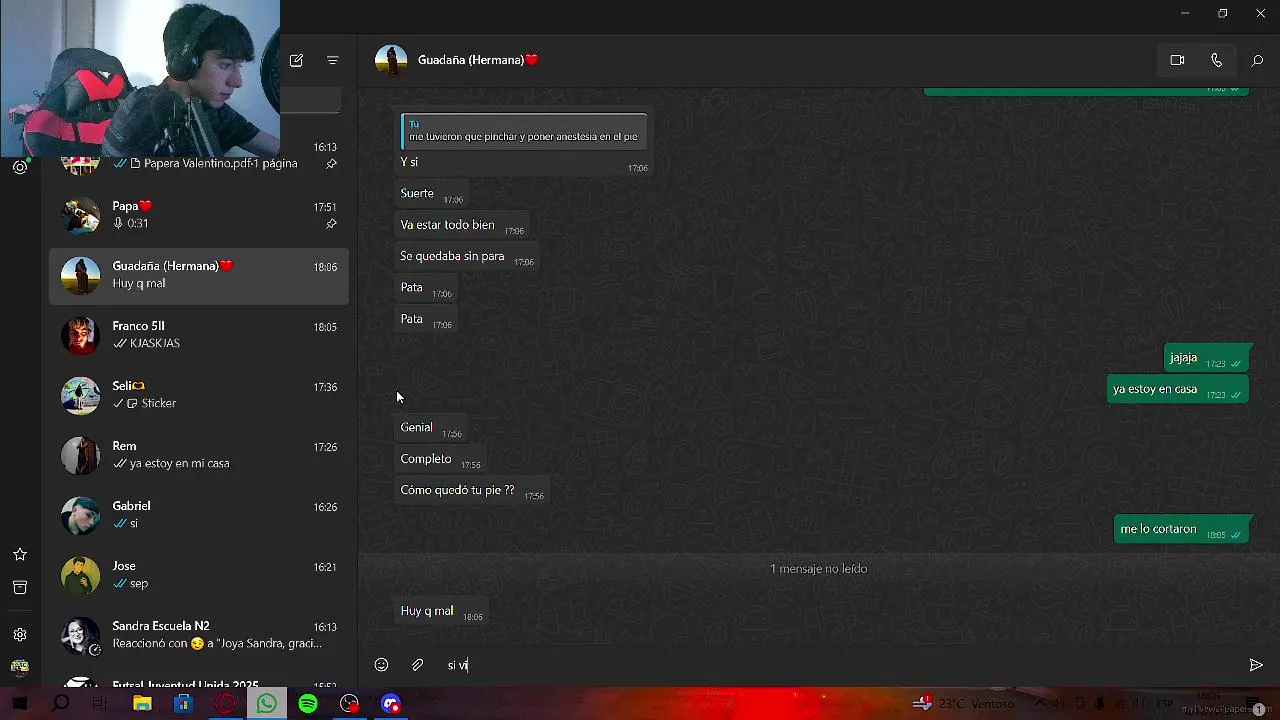Open taskbar search
Screen dimensions: 1280x720
60,704
